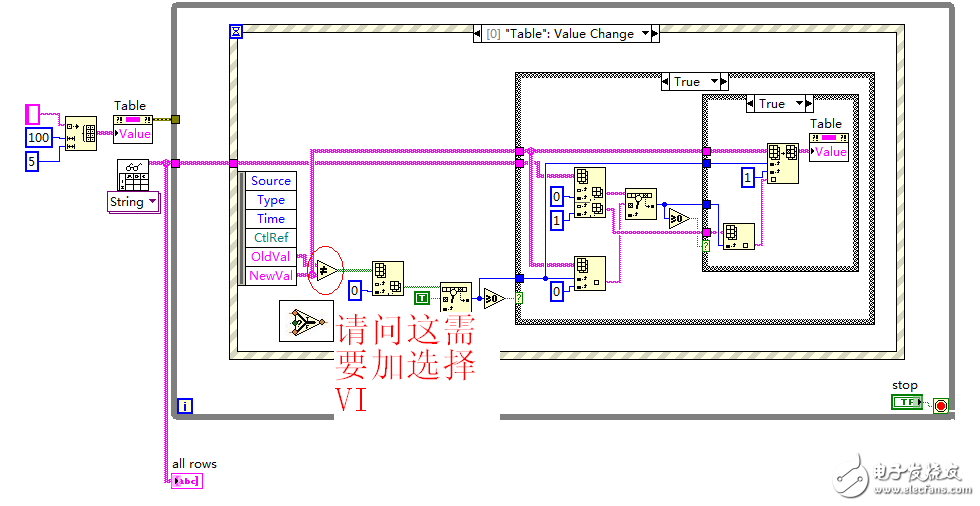
Task: Select the Time event data item
Action: (271, 219)
